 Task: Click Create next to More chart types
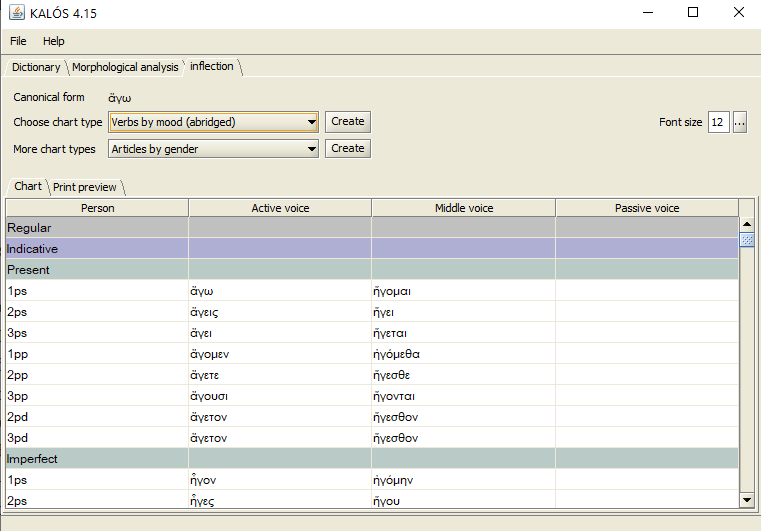pos(347,149)
